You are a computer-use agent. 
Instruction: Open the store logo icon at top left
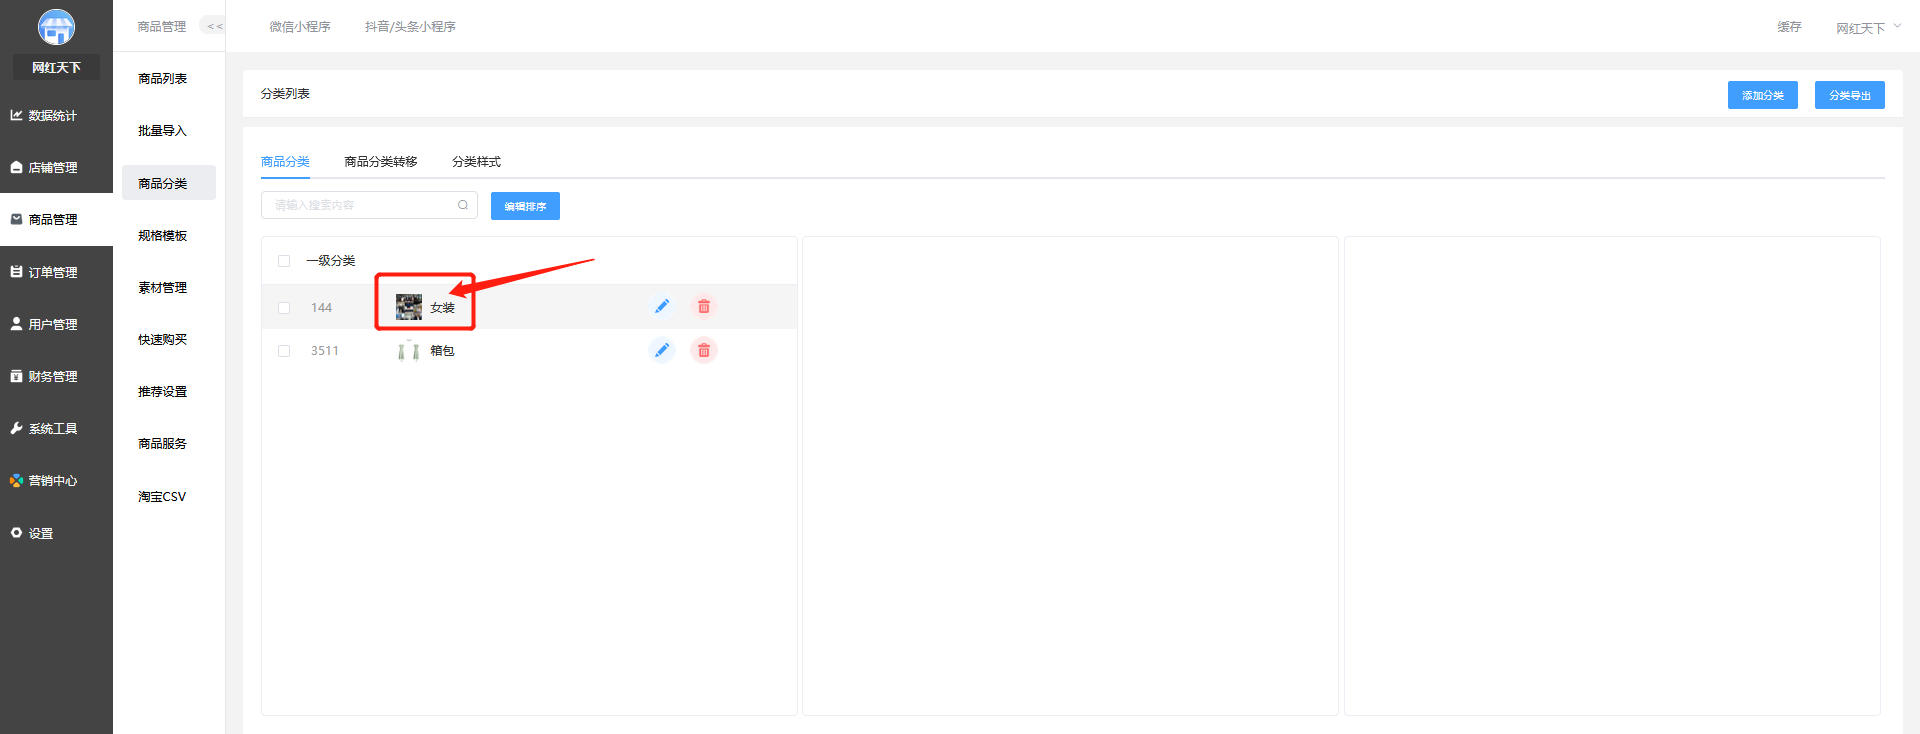(56, 27)
